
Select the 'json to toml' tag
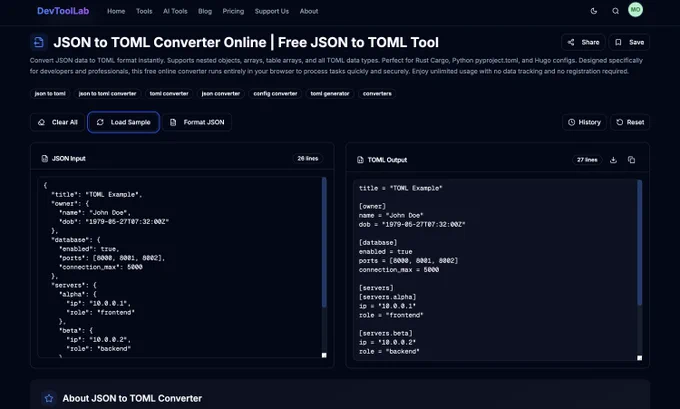pyautogui.click(x=50, y=93)
